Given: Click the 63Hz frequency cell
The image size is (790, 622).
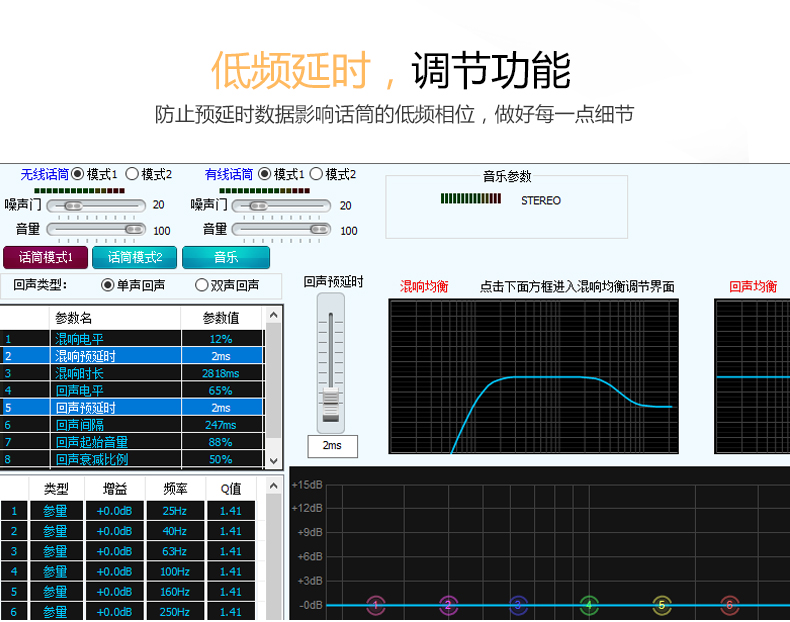Looking at the screenshot, I should (x=175, y=551).
